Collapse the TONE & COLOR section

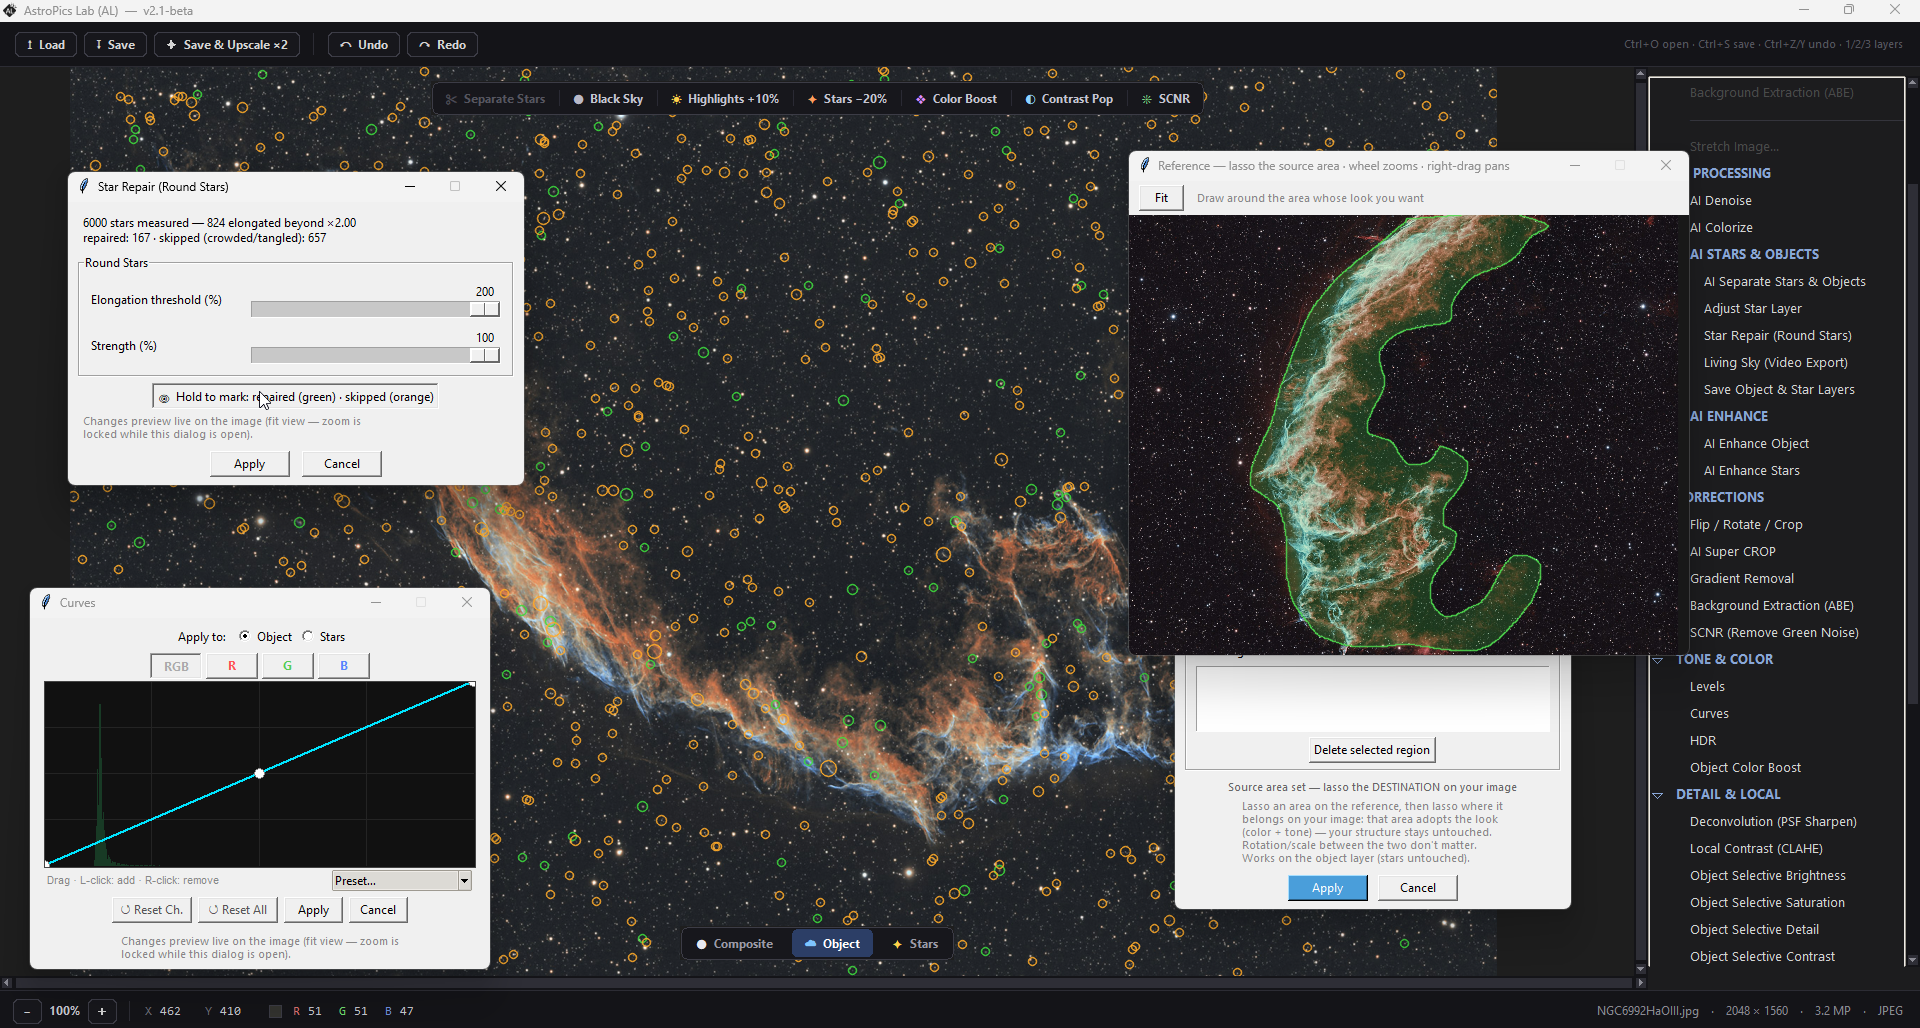coord(1657,659)
